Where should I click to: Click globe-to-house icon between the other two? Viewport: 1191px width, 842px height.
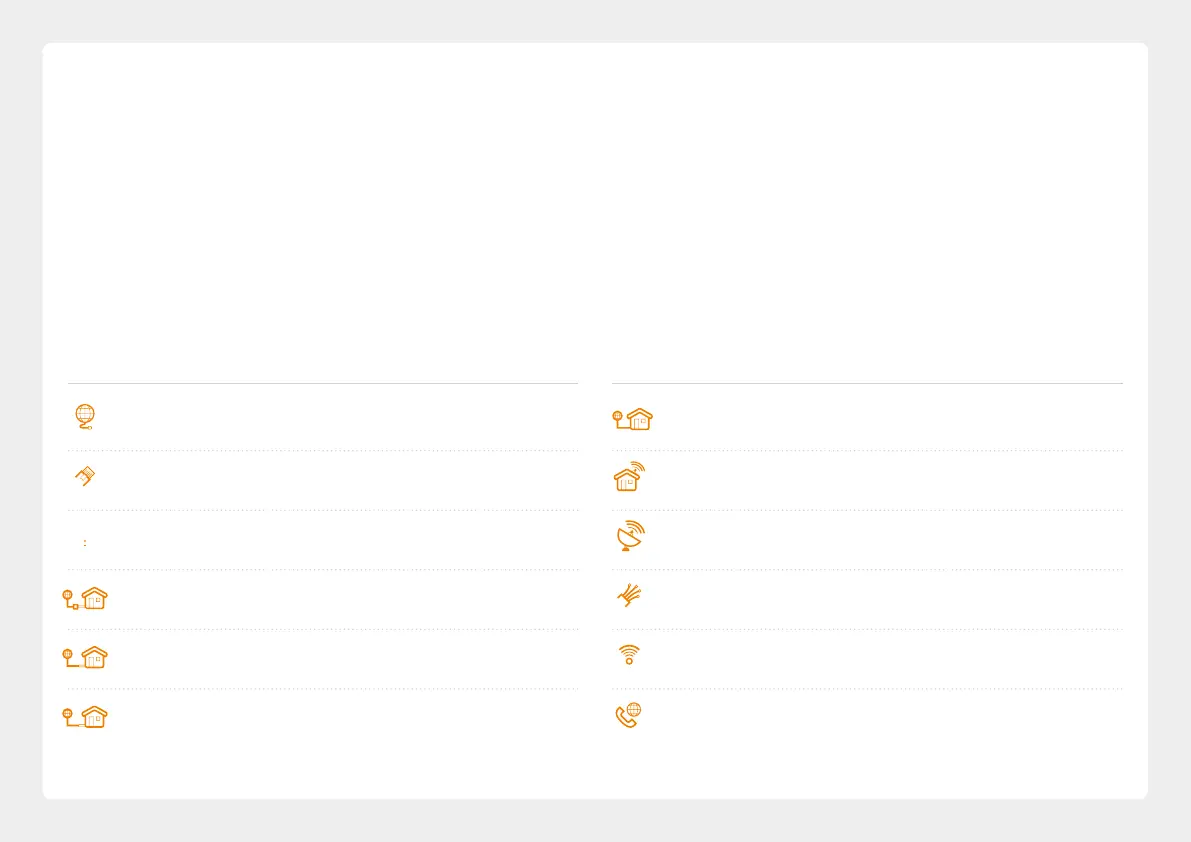[x=85, y=658]
